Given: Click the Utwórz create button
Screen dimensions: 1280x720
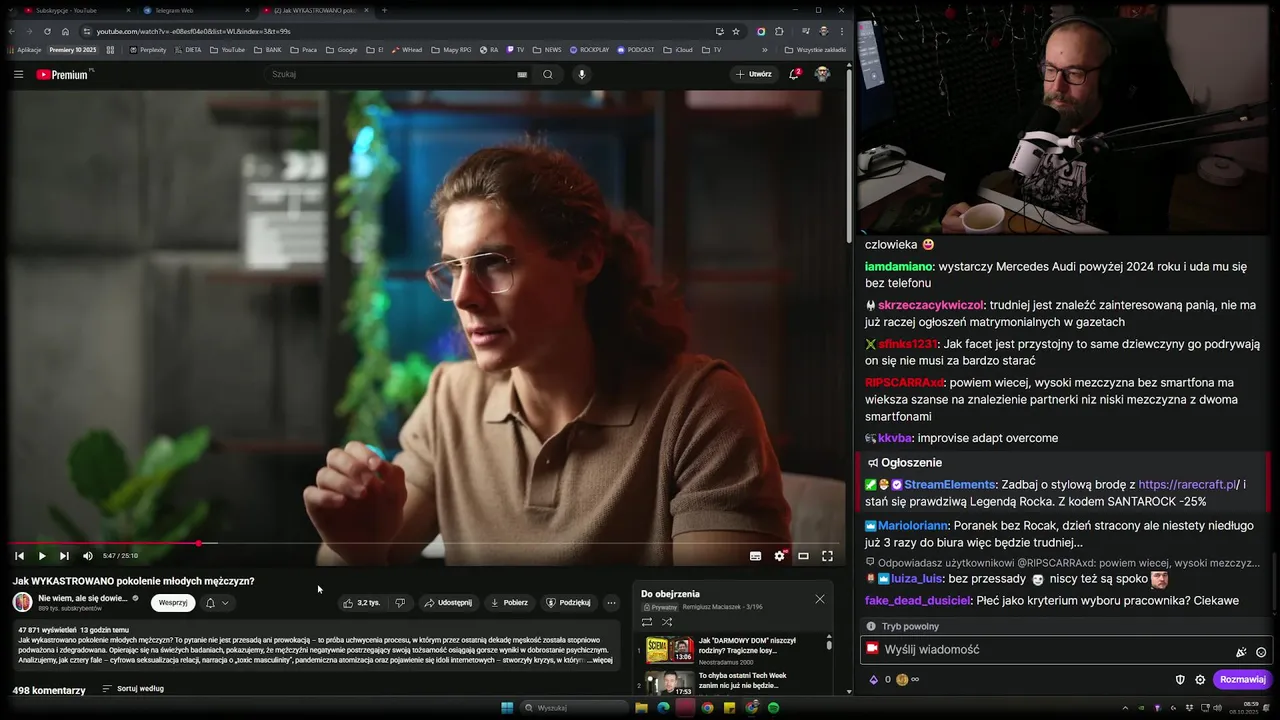Looking at the screenshot, I should point(754,74).
